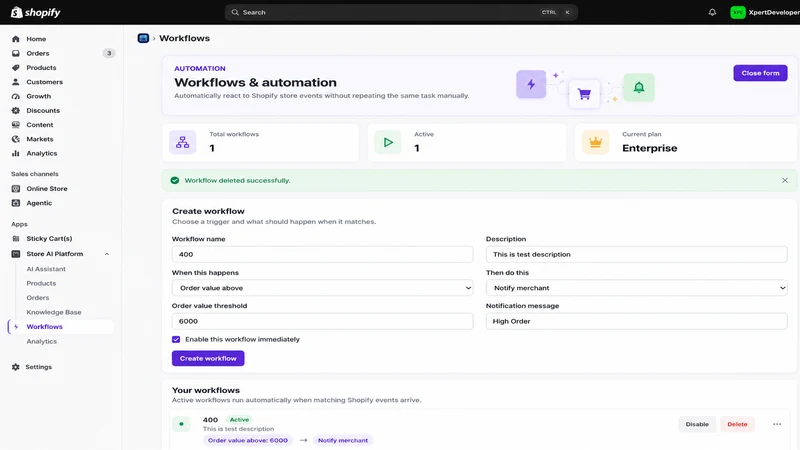
Task: Click the Active badge on workflow 400
Action: tap(239, 419)
